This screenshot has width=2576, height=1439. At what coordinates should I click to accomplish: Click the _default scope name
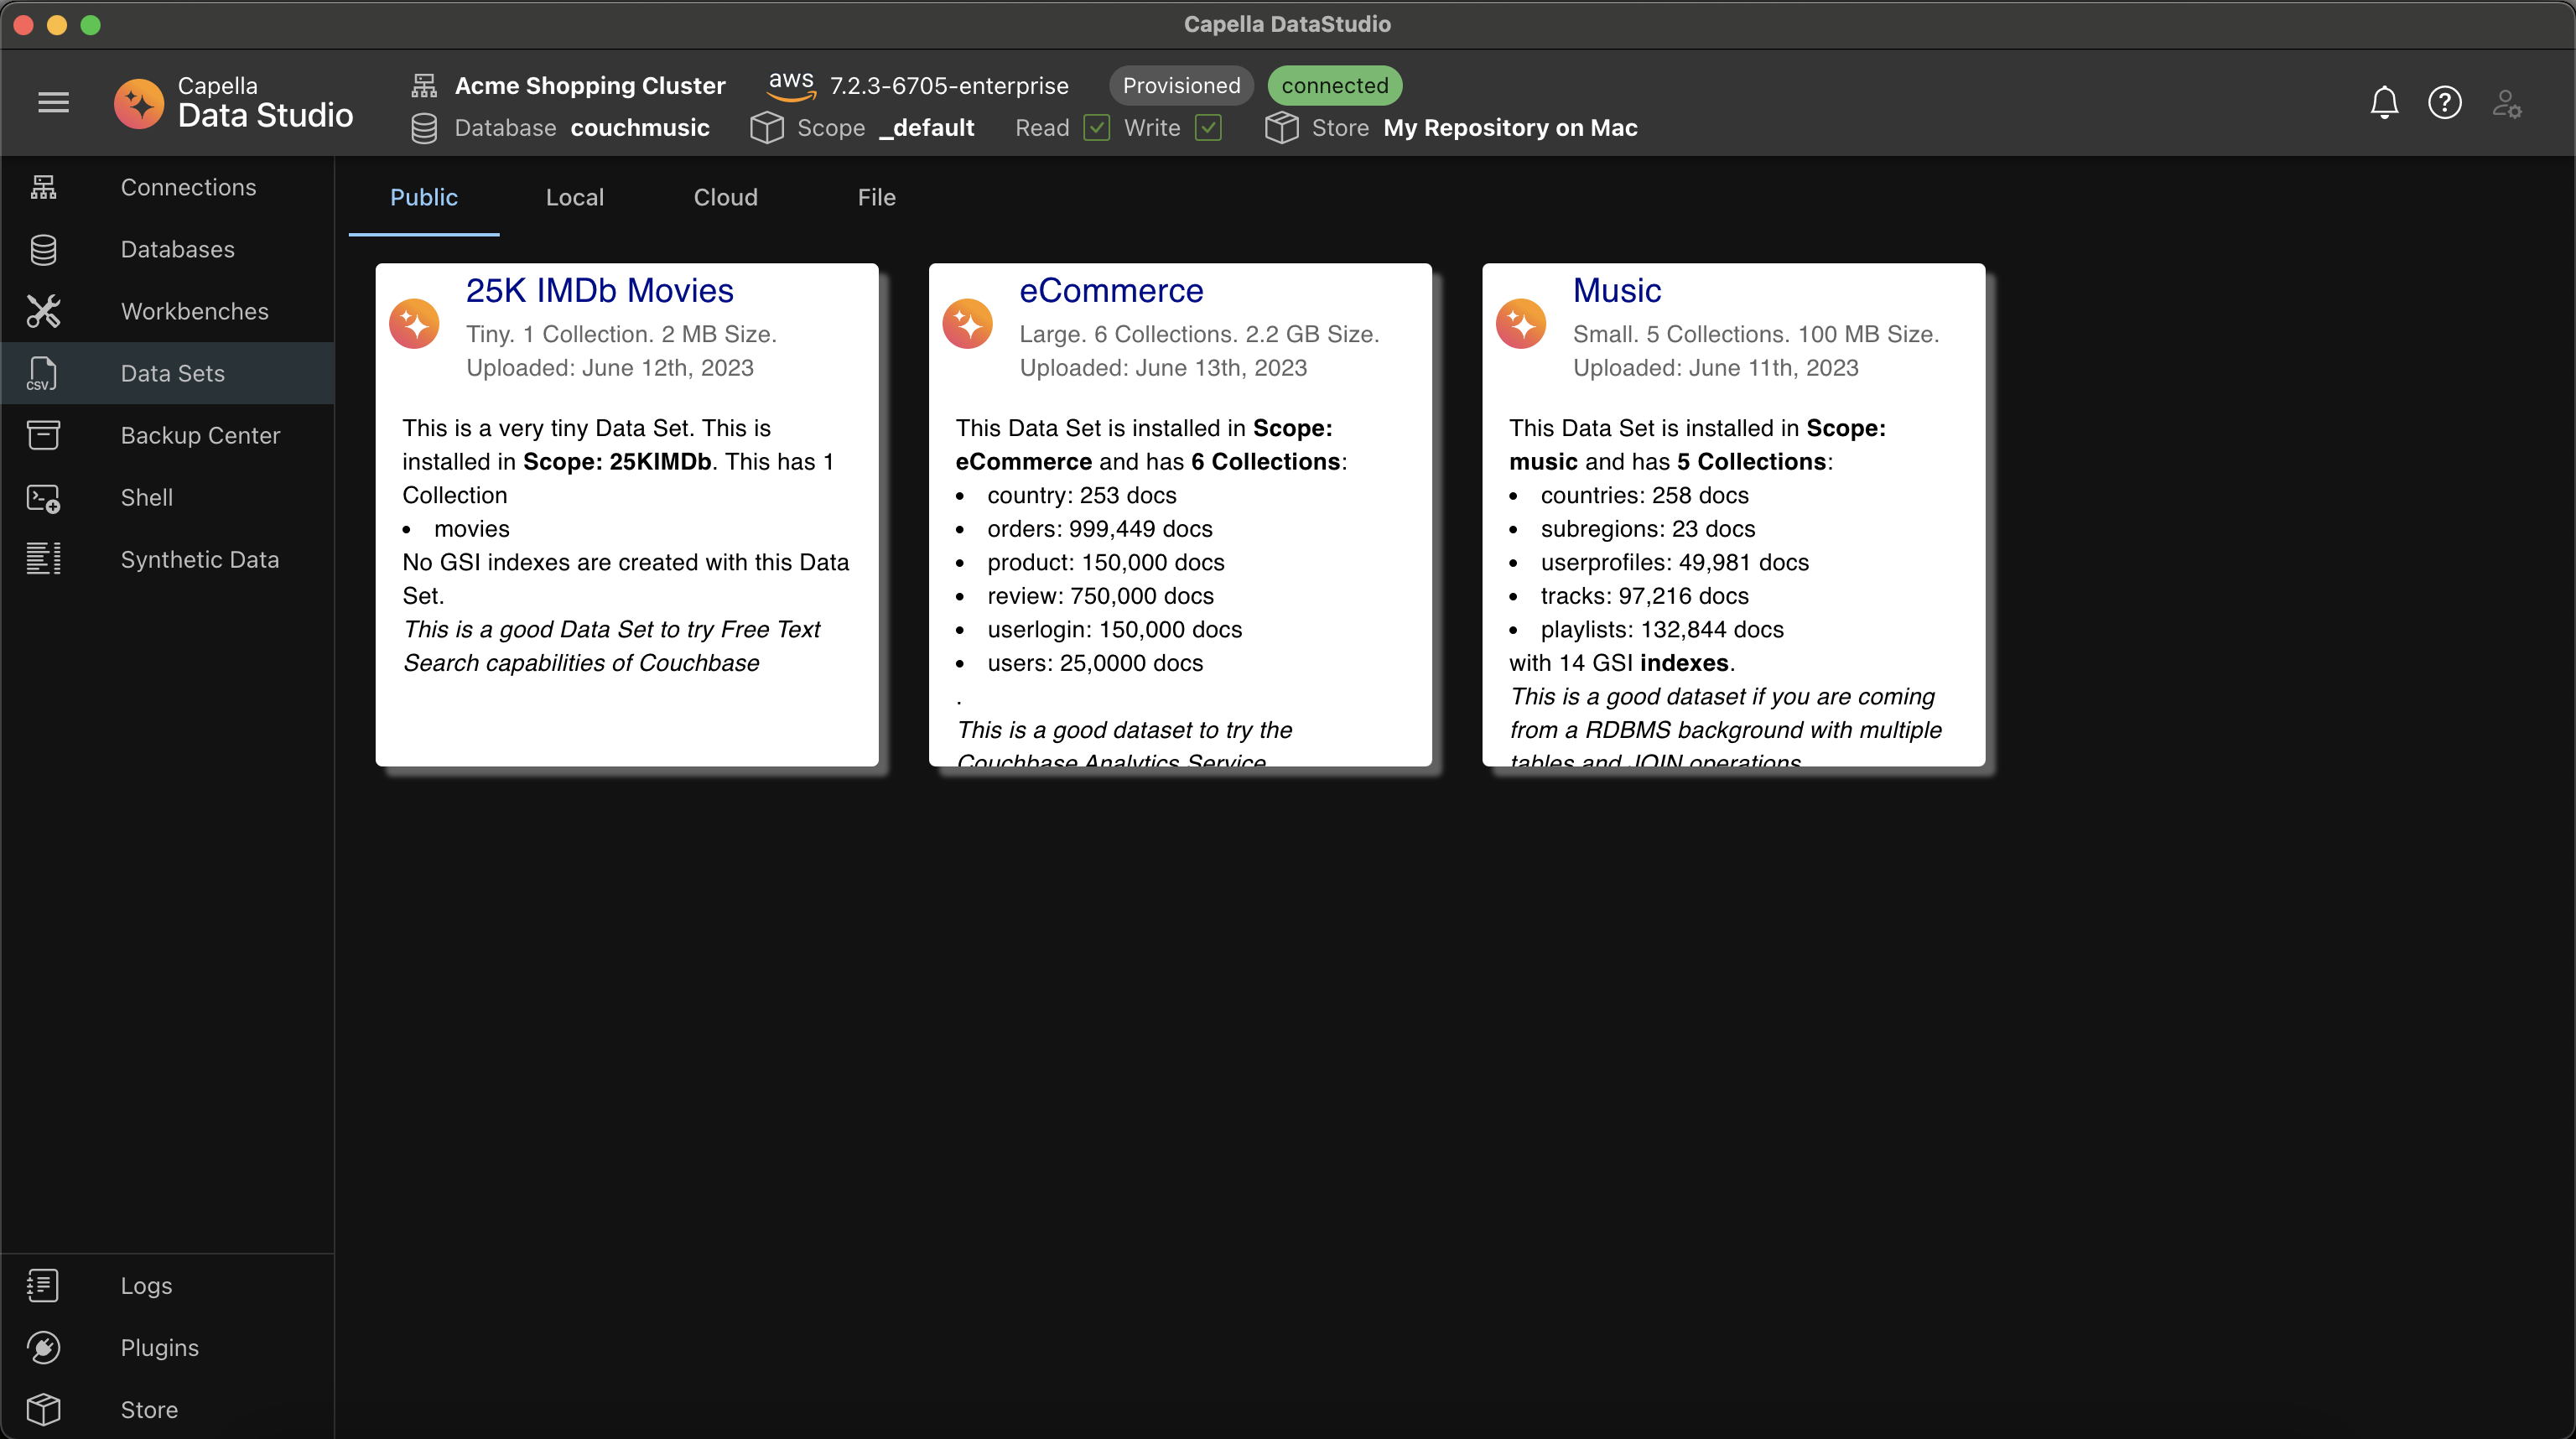[x=927, y=128]
